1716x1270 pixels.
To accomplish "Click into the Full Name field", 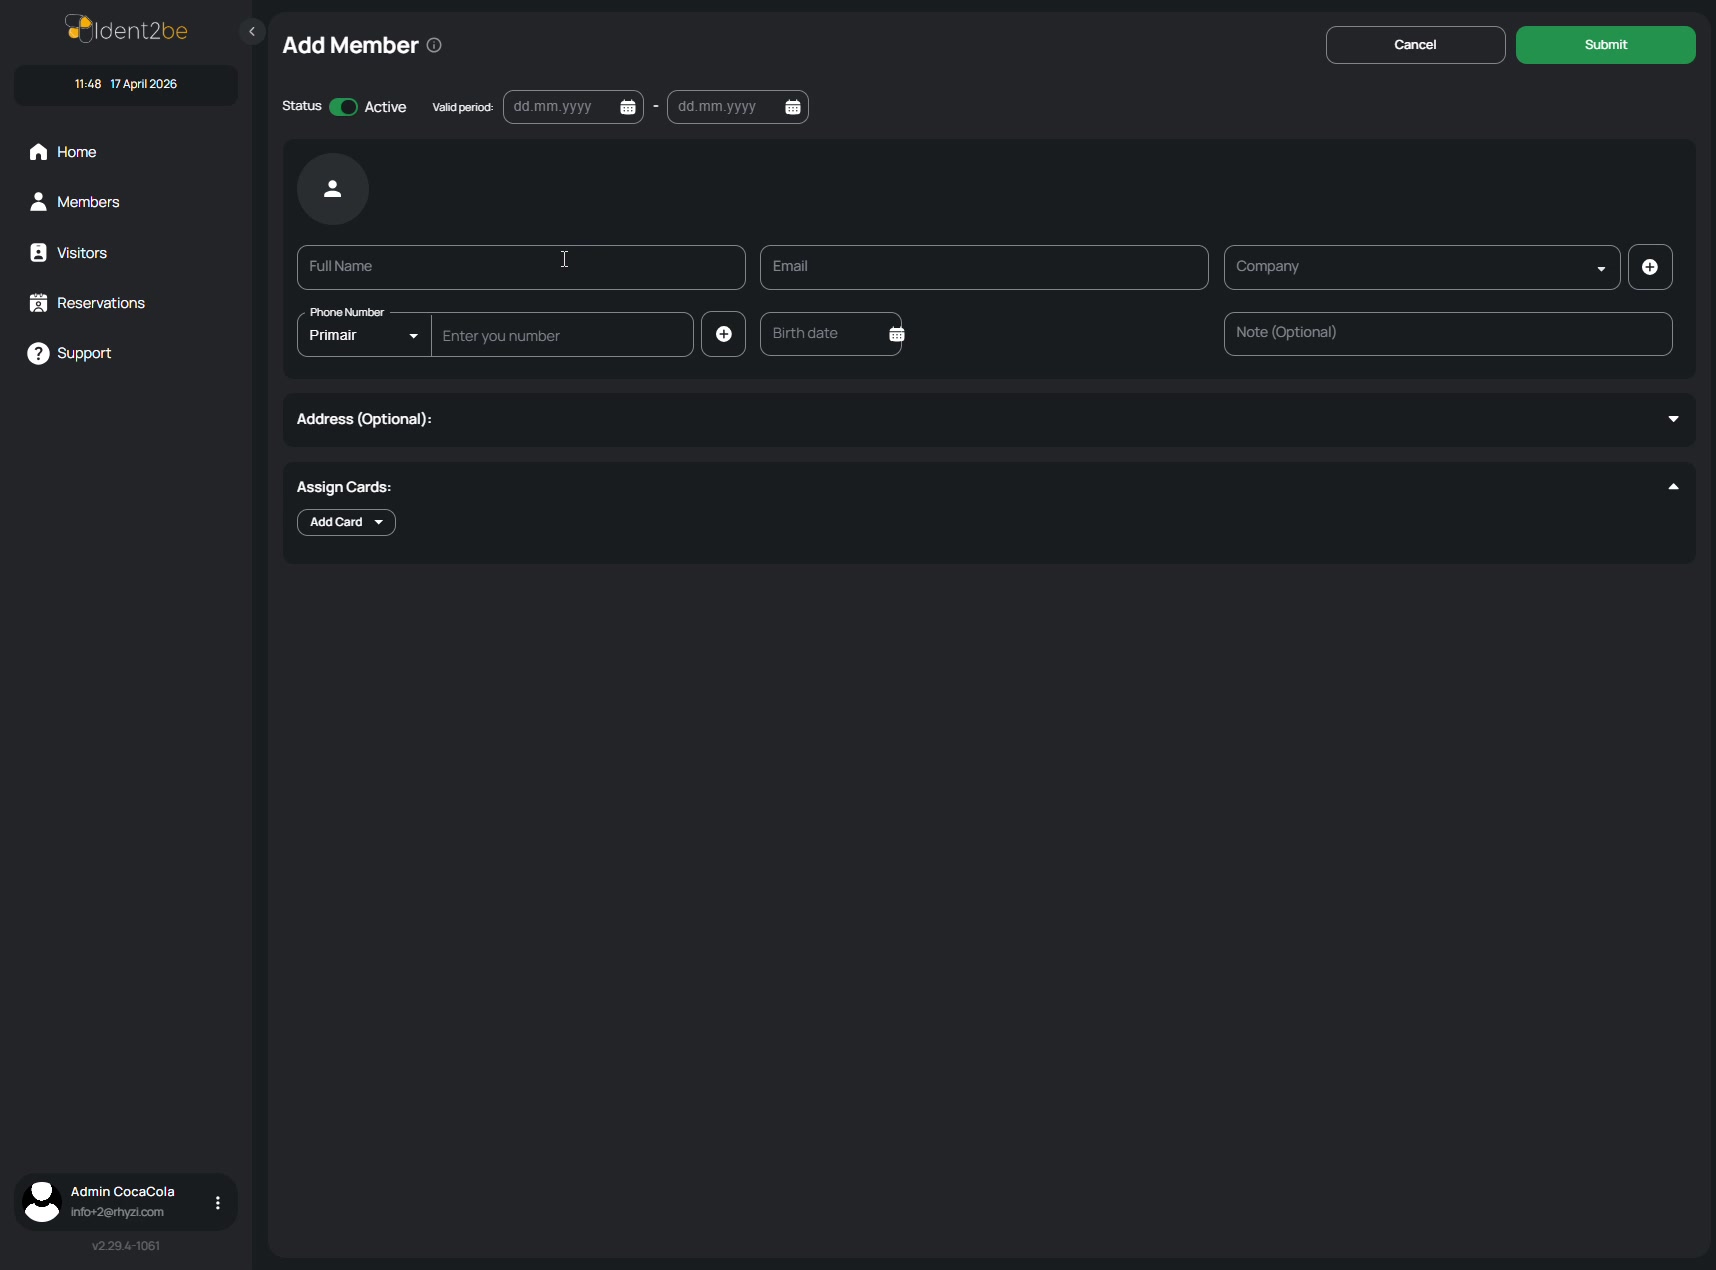I will (520, 267).
